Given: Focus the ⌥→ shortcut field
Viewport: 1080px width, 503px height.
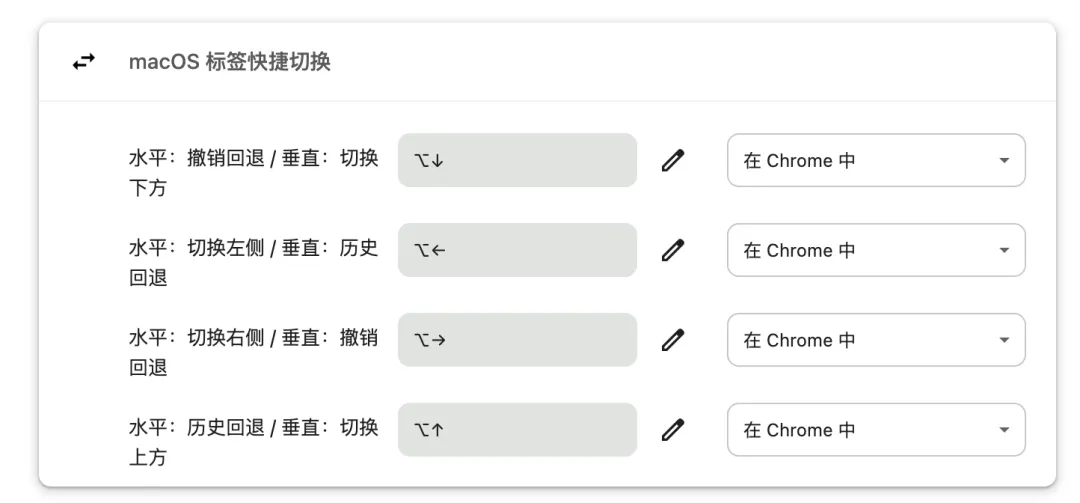Looking at the screenshot, I should (517, 340).
